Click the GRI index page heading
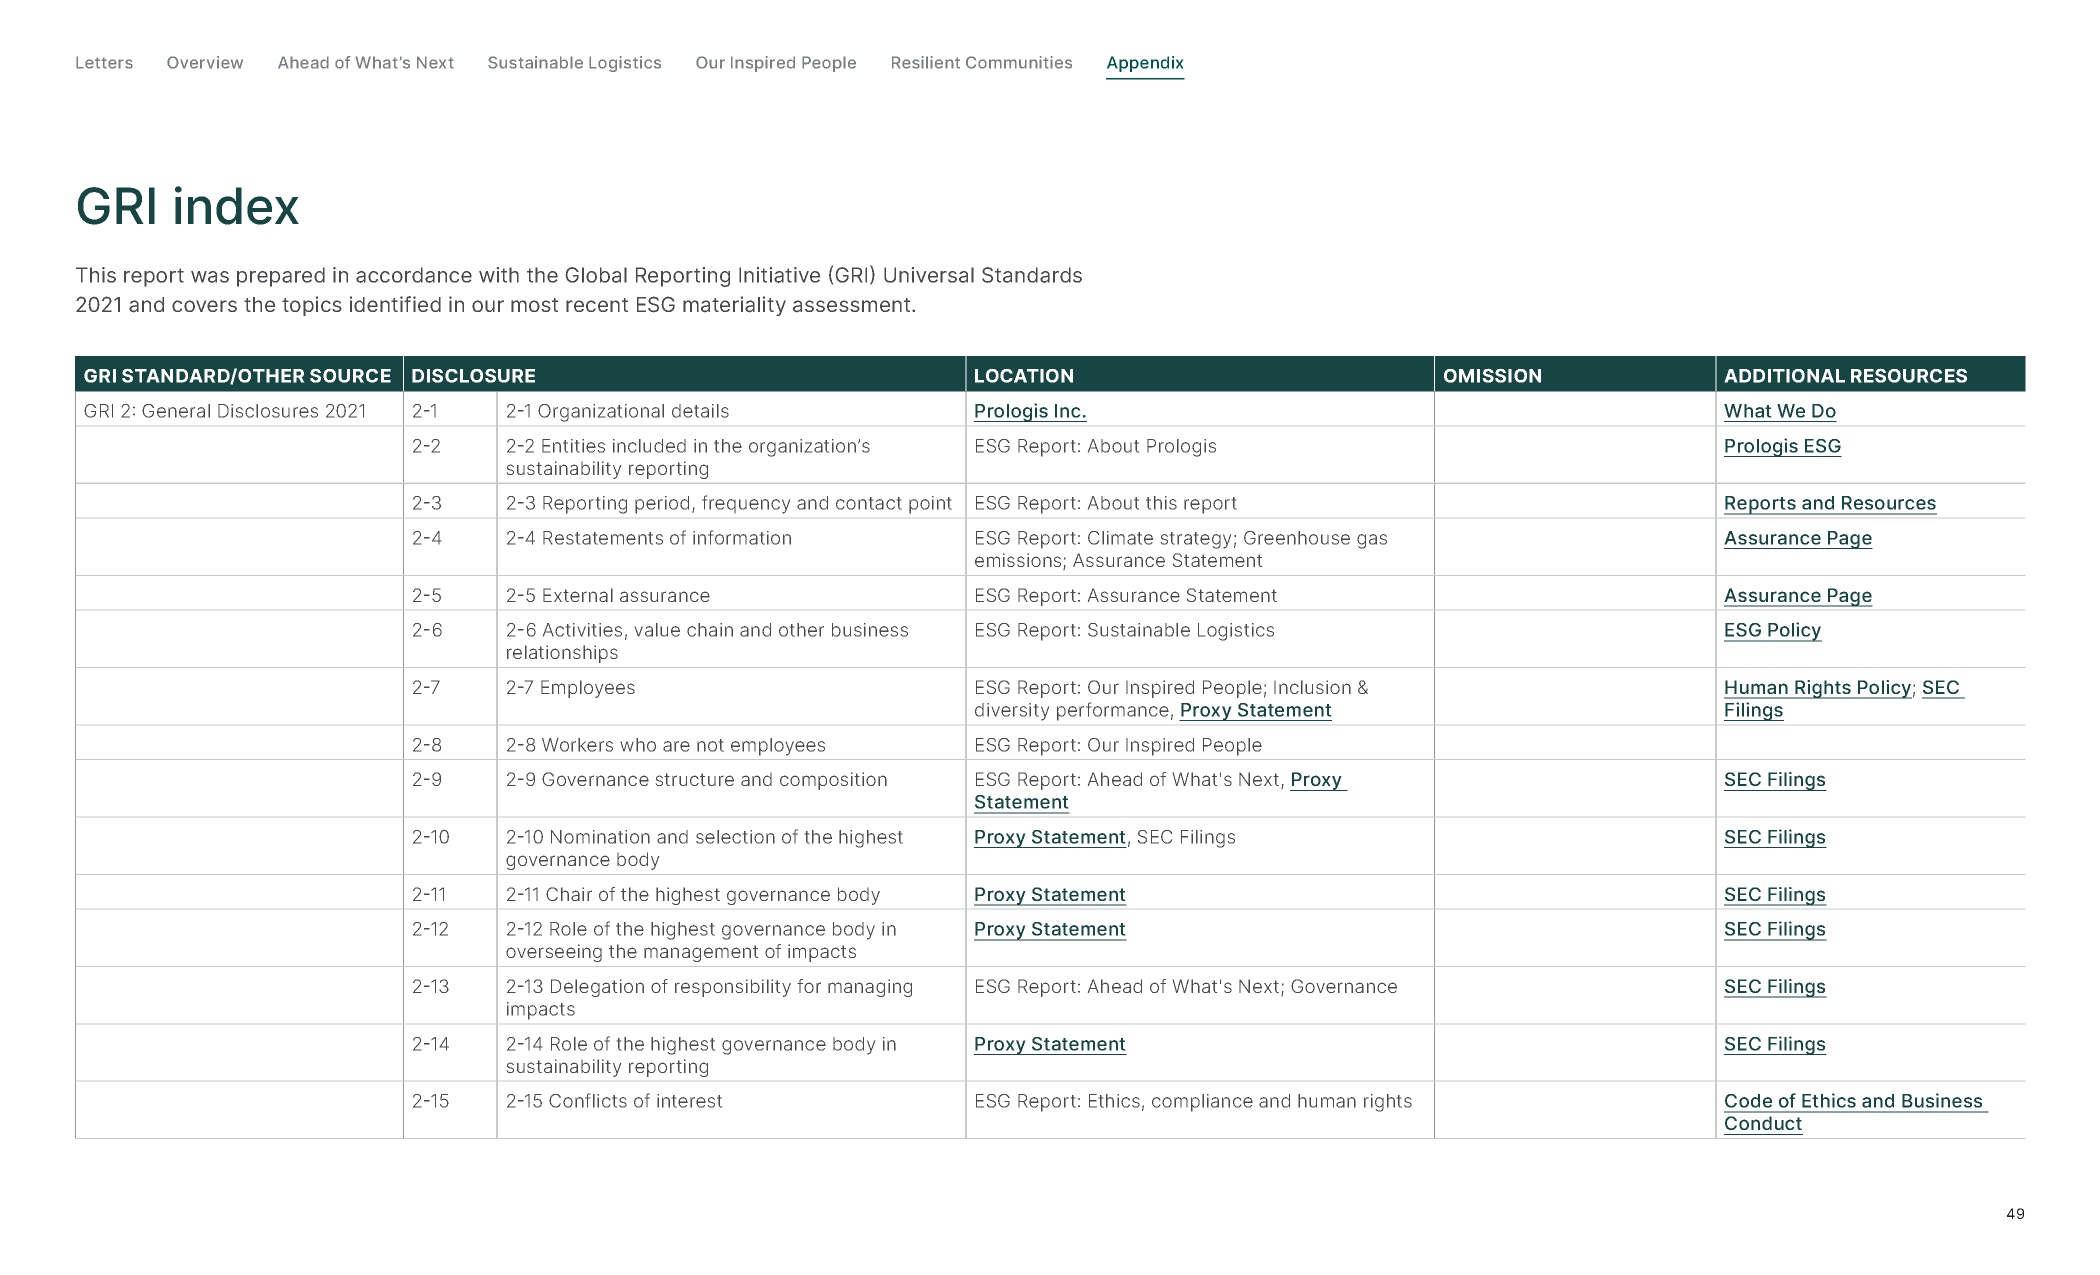This screenshot has width=2100, height=1275. click(188, 207)
